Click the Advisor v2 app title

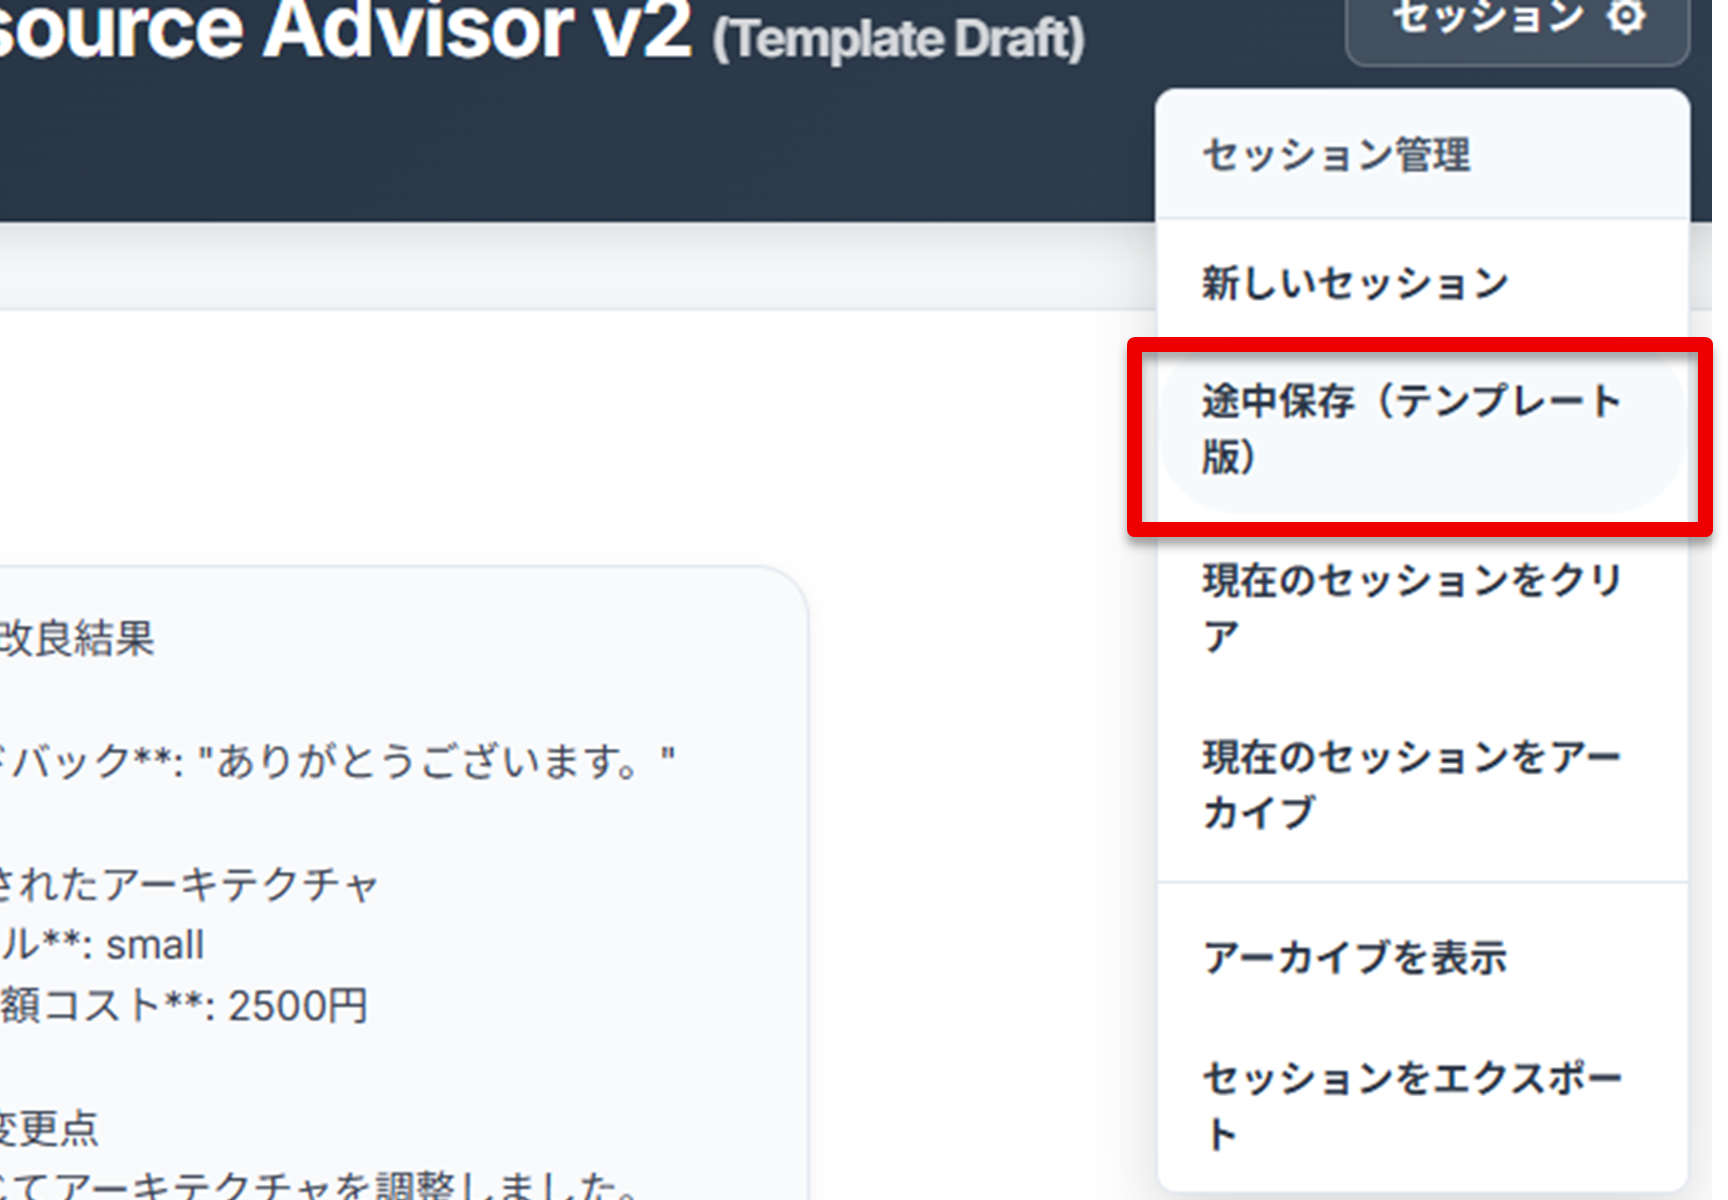tap(340, 30)
